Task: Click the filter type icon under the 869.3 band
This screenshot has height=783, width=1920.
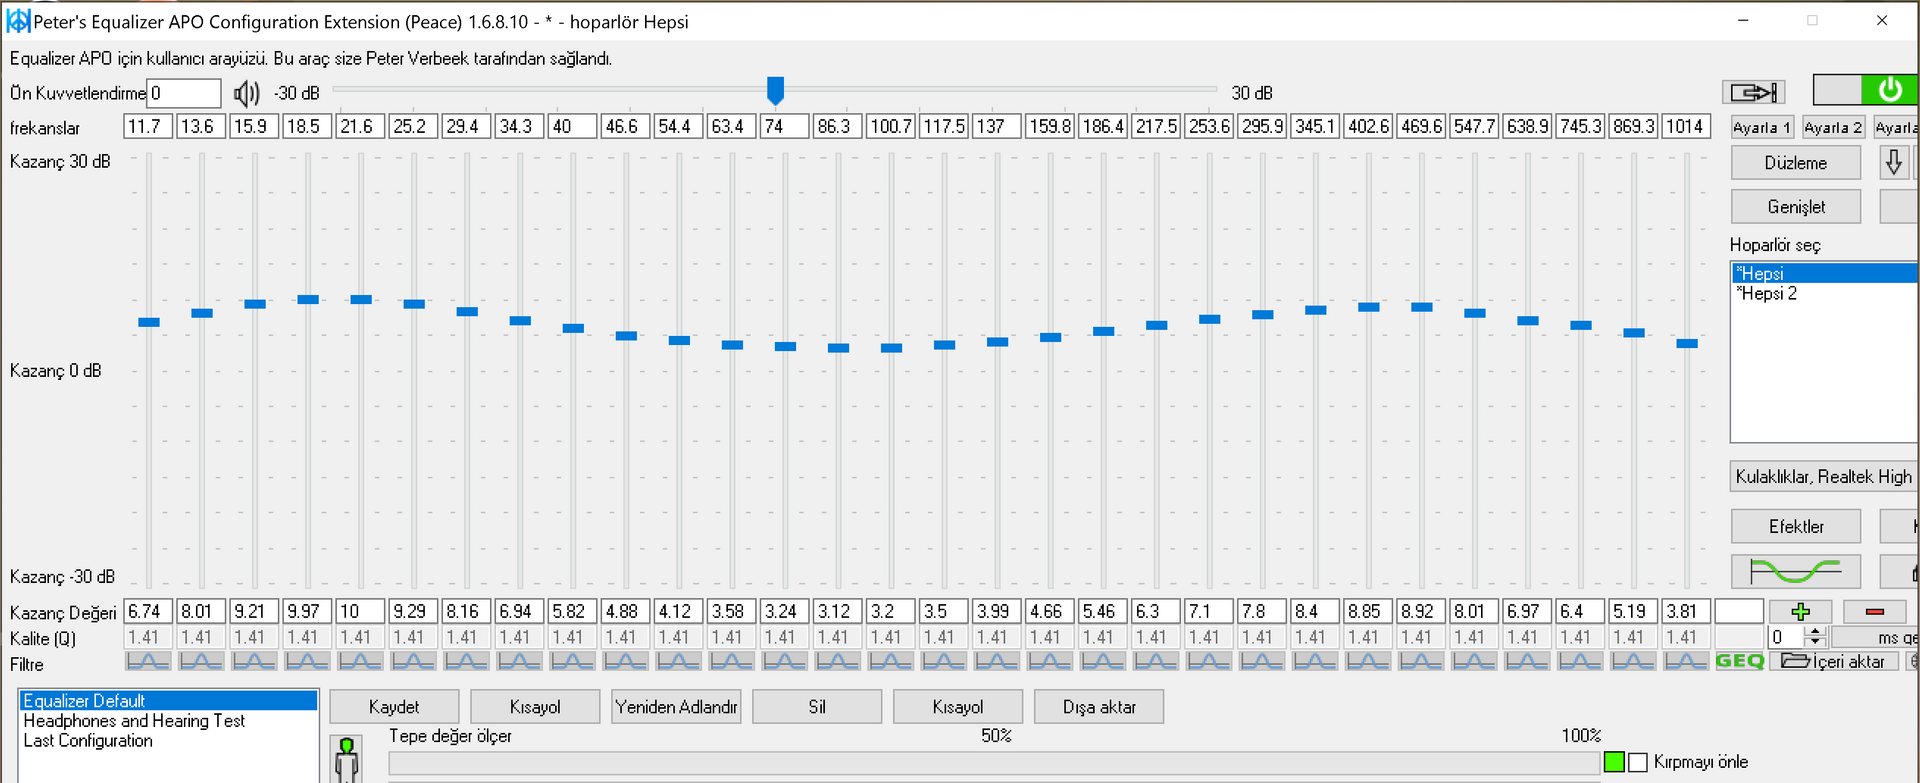Action: (x=1632, y=661)
